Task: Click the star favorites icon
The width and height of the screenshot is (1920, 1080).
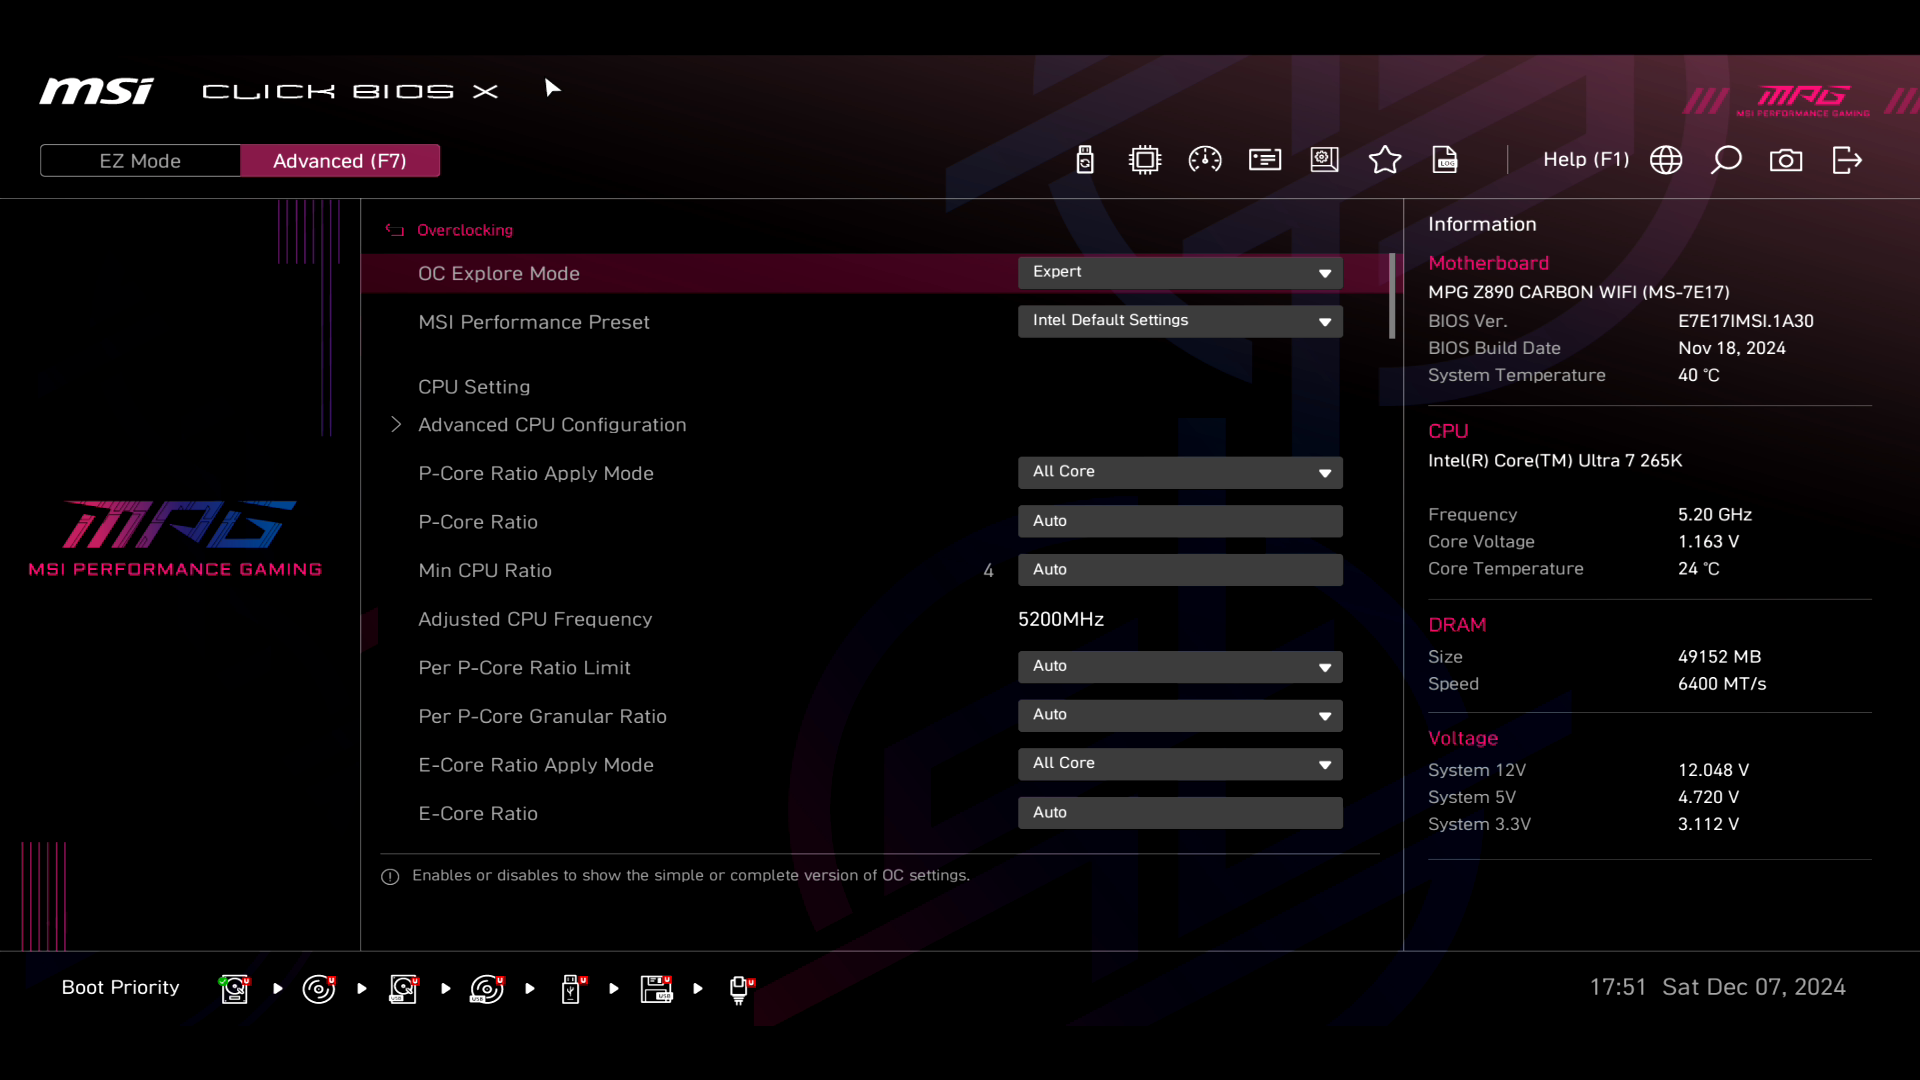Action: [x=1385, y=160]
